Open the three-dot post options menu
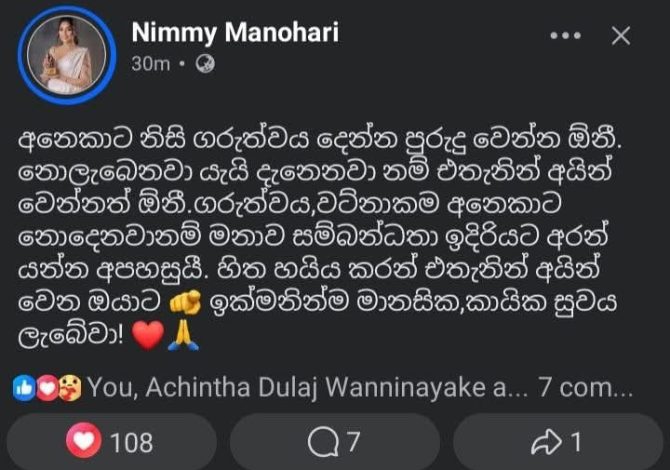 click(566, 36)
